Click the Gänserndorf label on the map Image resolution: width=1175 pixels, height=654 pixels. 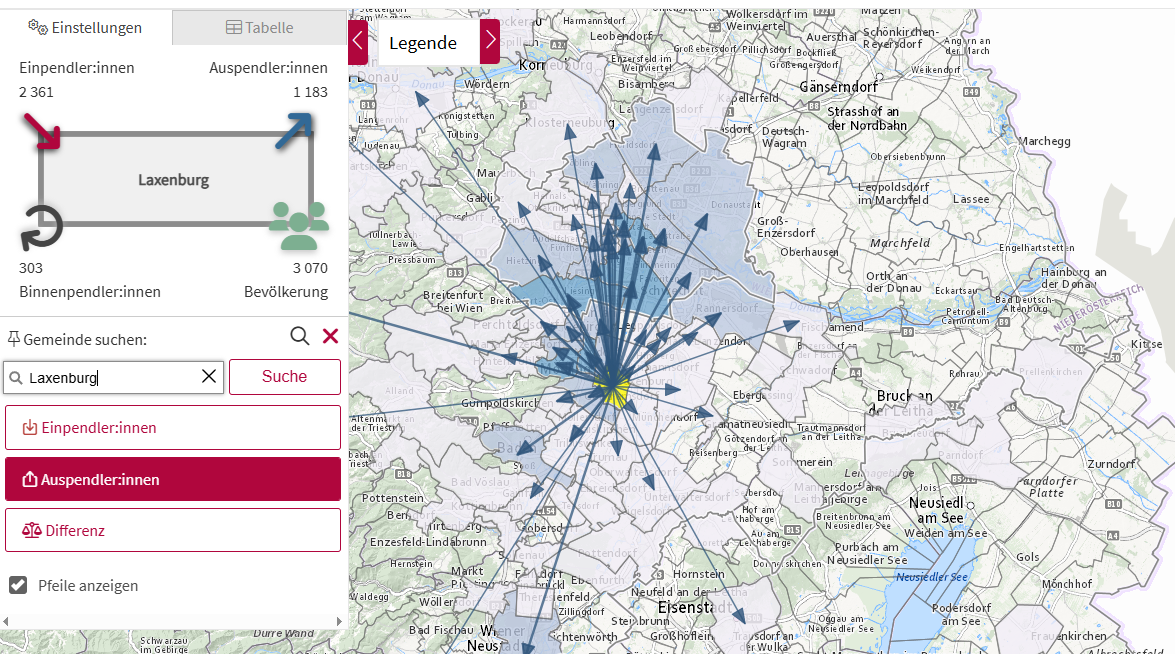pyautogui.click(x=839, y=87)
